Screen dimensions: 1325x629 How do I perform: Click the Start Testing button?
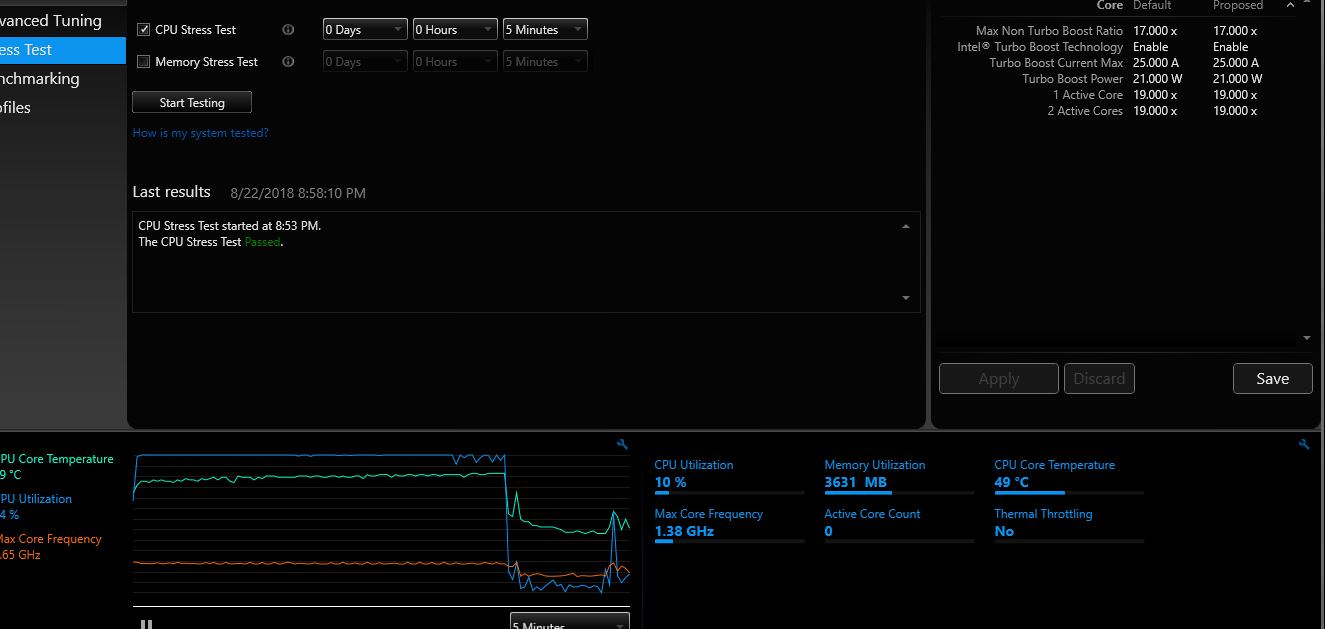pos(192,103)
